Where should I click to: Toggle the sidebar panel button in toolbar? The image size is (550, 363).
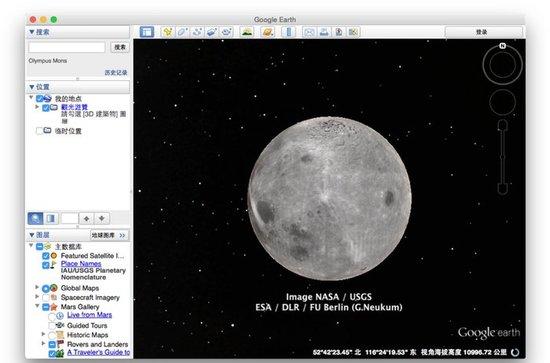[146, 32]
